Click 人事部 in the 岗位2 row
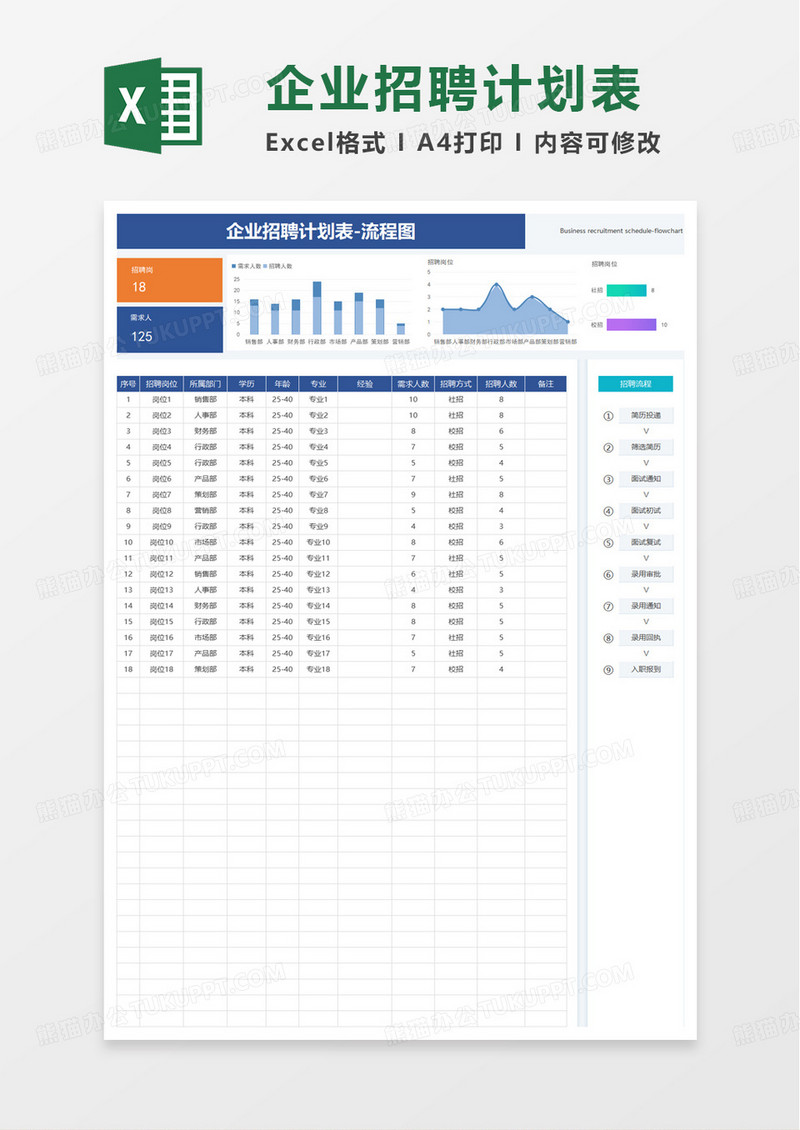800x1130 pixels. [x=205, y=415]
